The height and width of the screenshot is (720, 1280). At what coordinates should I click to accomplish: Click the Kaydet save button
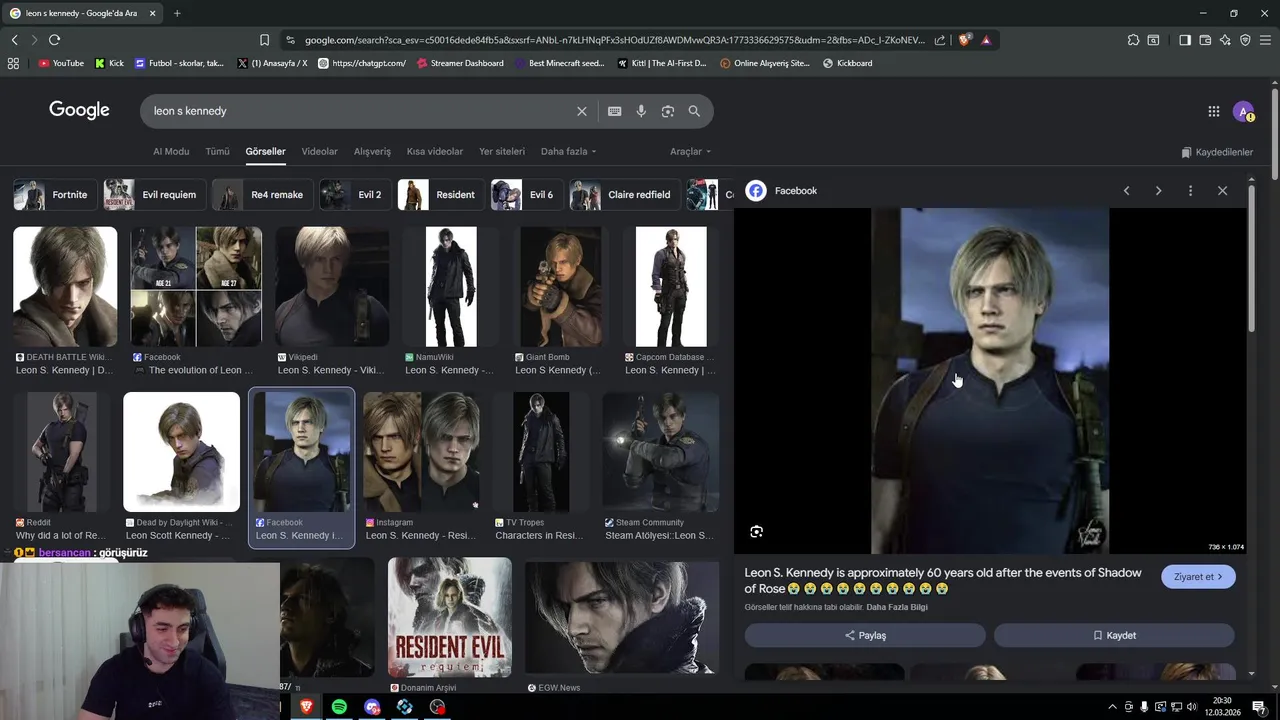pos(1114,635)
